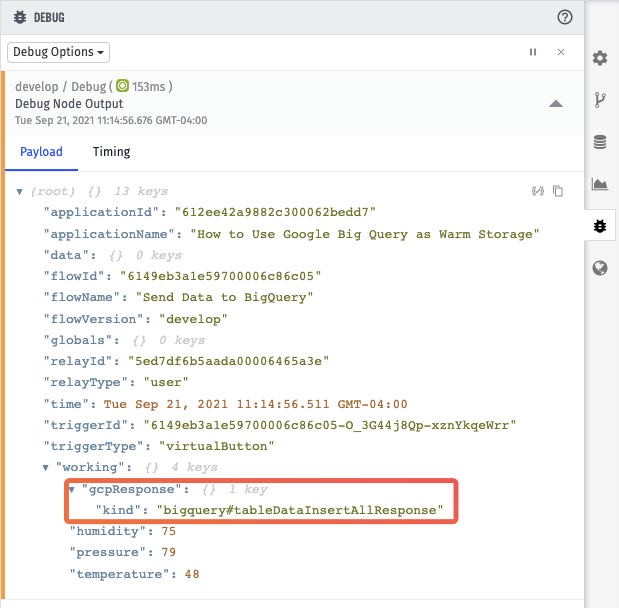Toggle raw JSON payload view icon
The width and height of the screenshot is (619, 608).
[x=537, y=191]
